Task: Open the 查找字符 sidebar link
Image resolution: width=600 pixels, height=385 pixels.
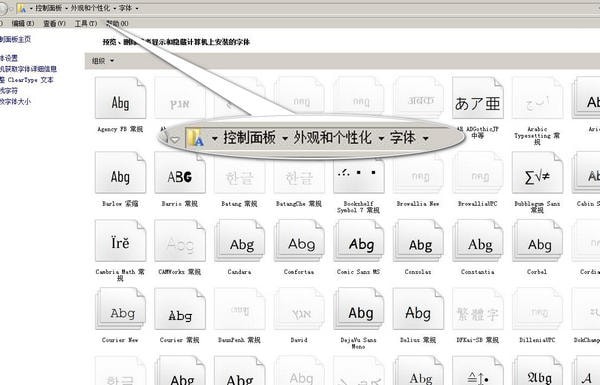Action: point(9,90)
